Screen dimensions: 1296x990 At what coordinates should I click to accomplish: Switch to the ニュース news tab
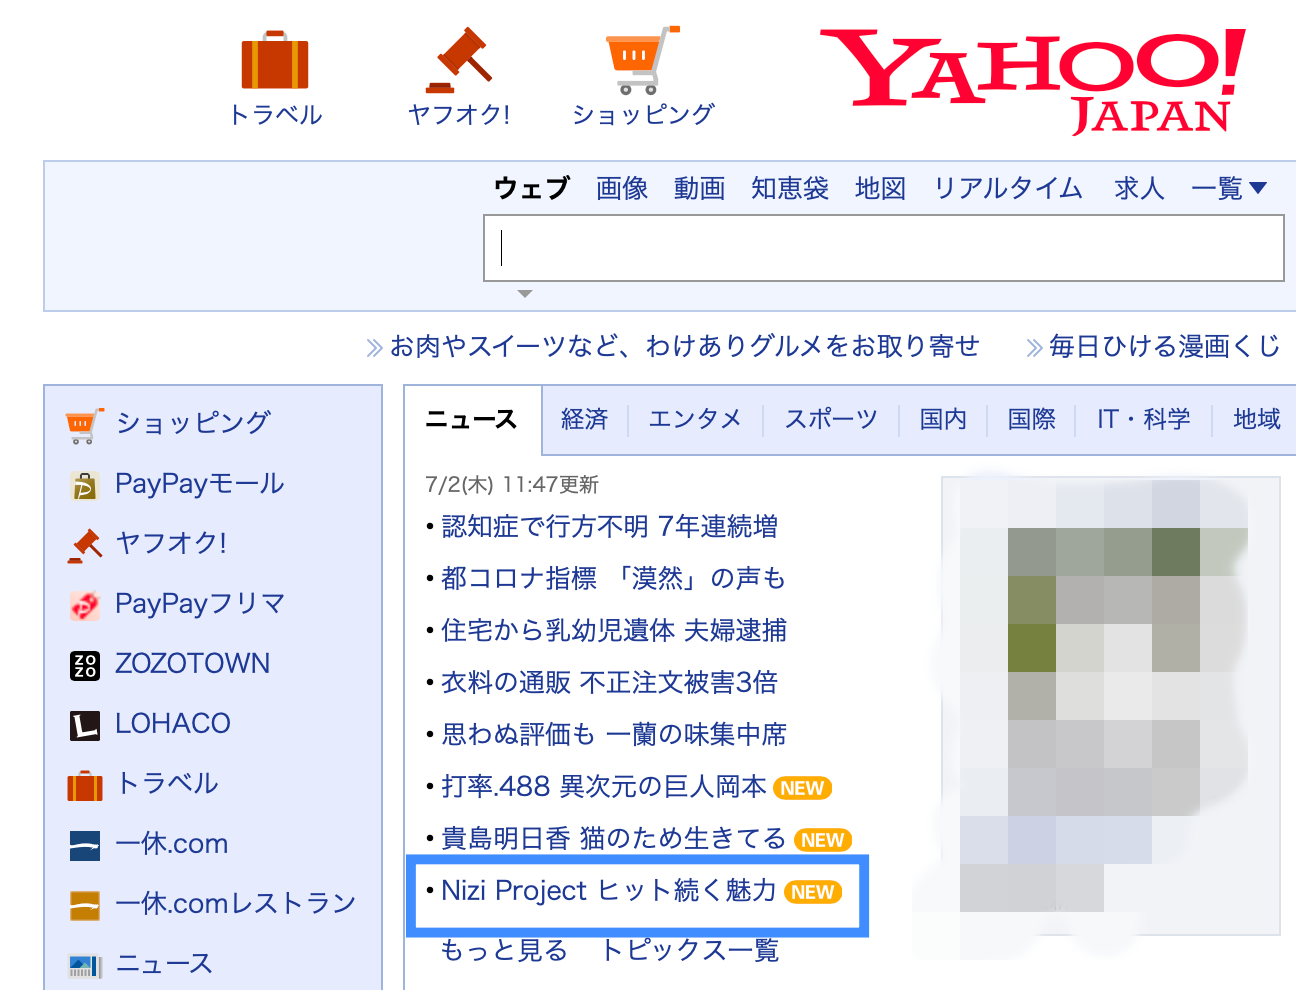pos(472,420)
